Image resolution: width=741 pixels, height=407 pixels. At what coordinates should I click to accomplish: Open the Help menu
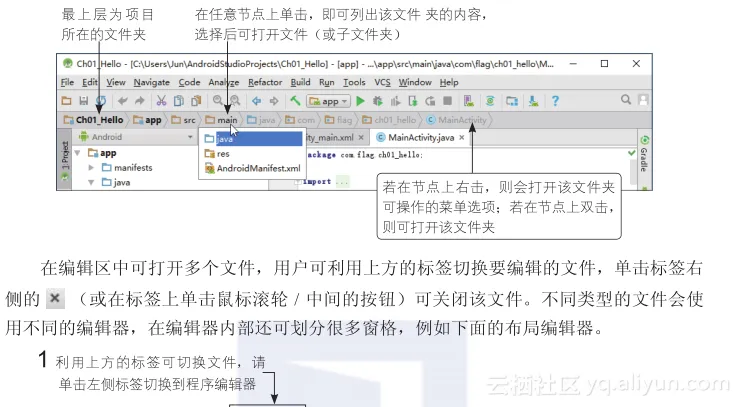tap(449, 82)
